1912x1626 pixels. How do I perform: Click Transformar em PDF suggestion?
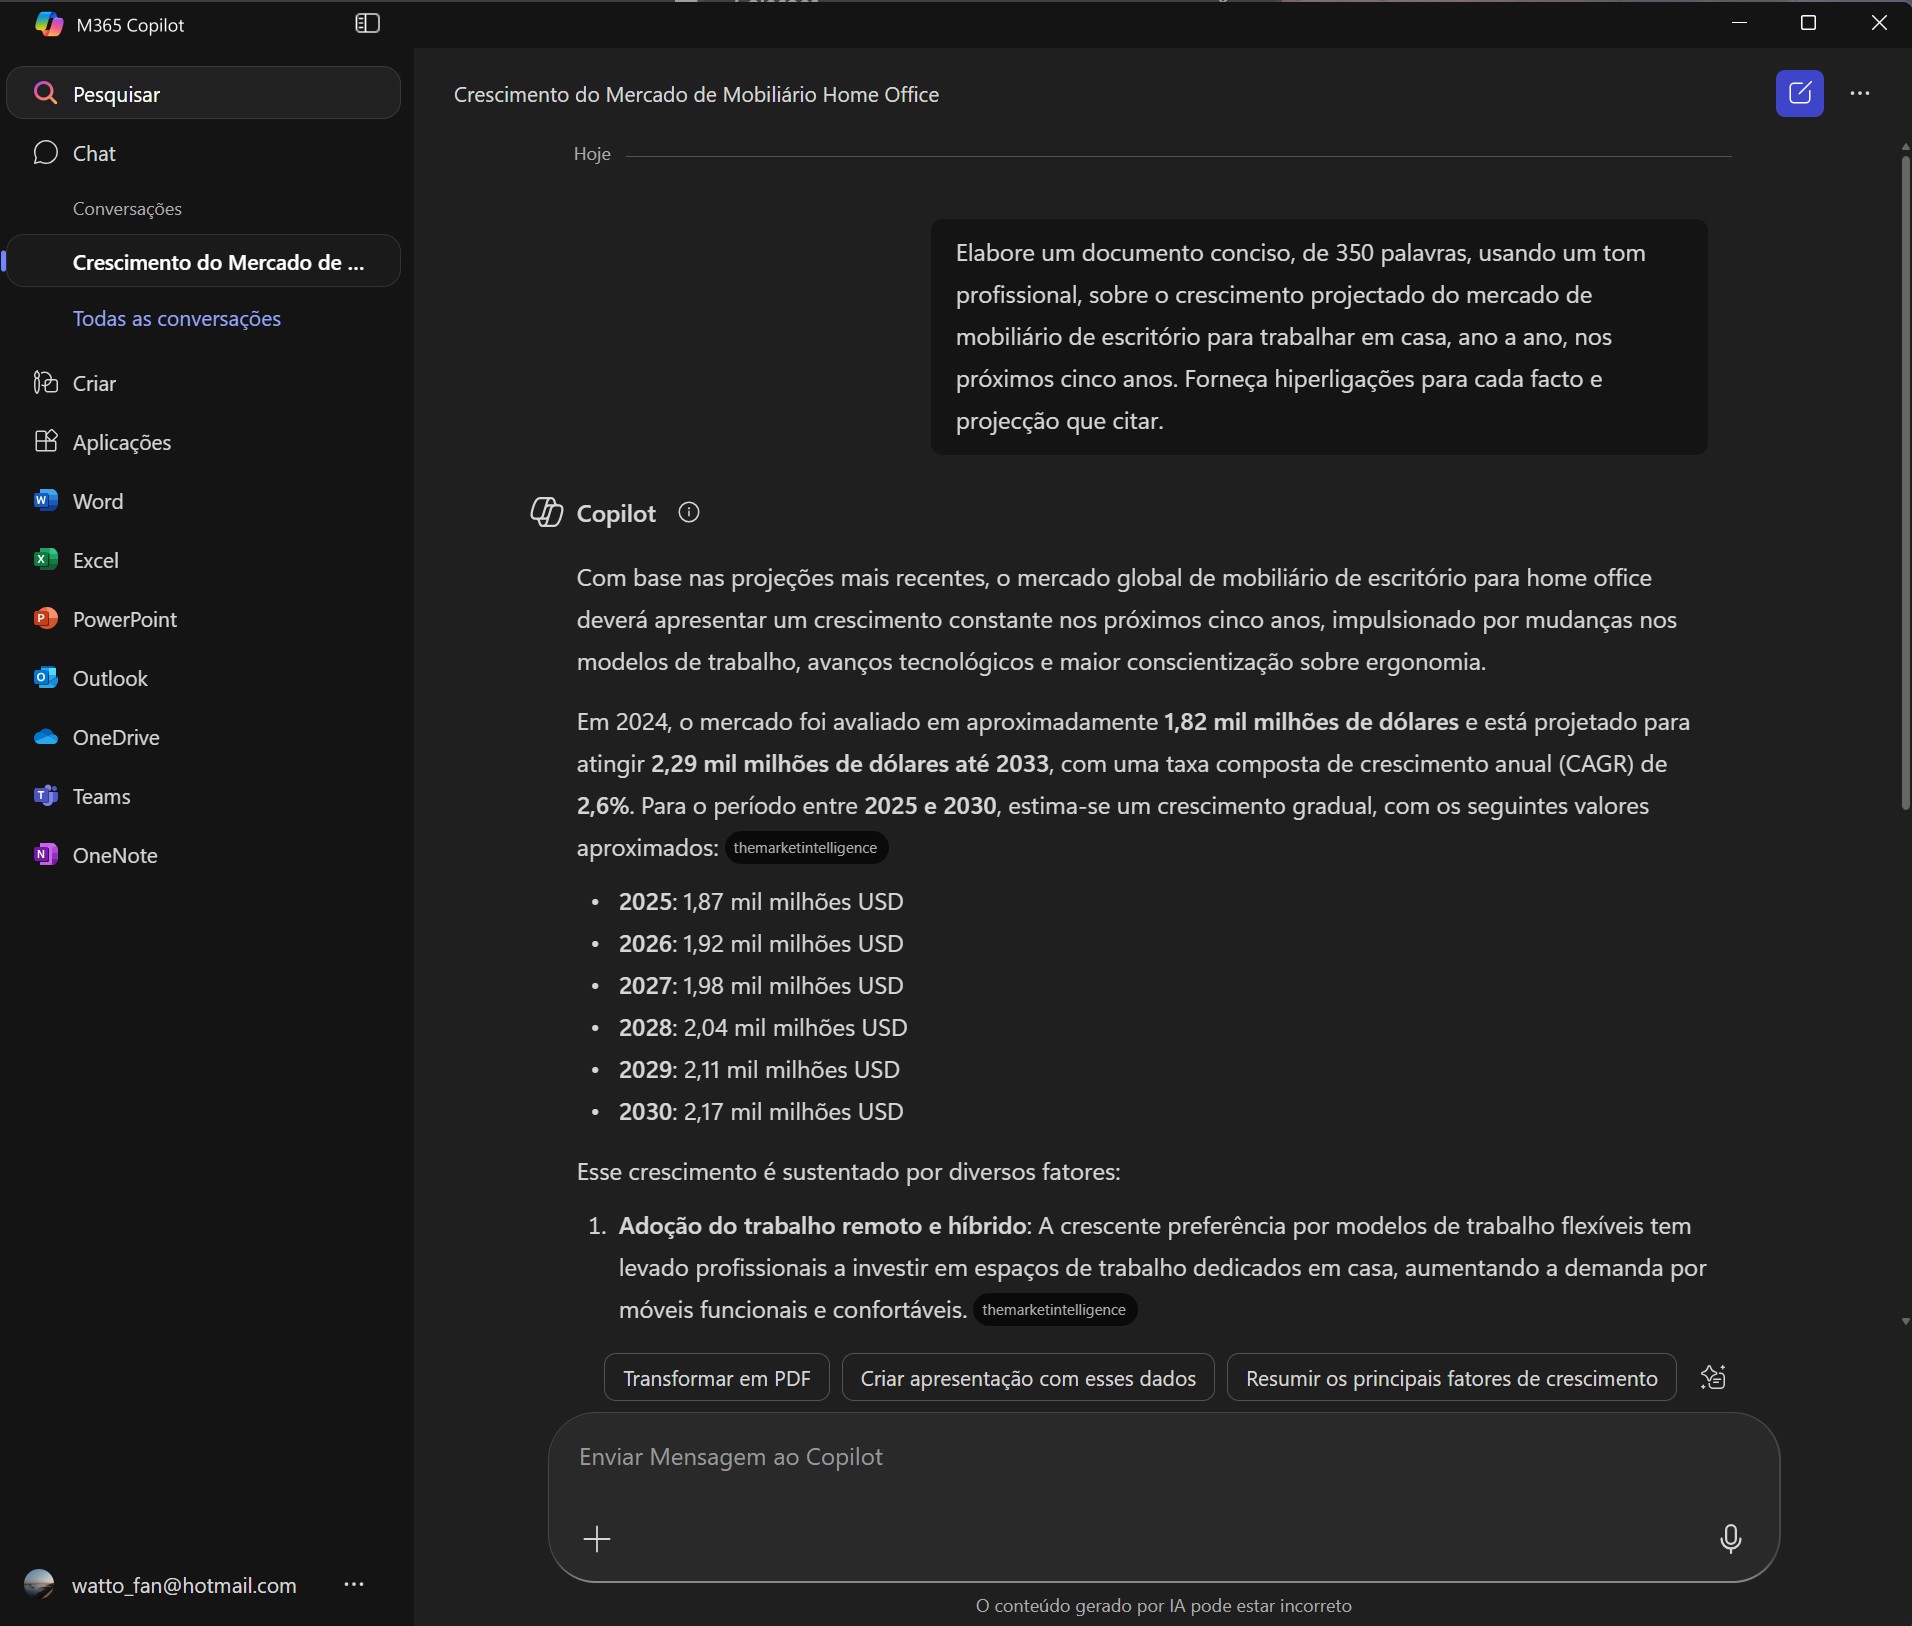point(716,1378)
